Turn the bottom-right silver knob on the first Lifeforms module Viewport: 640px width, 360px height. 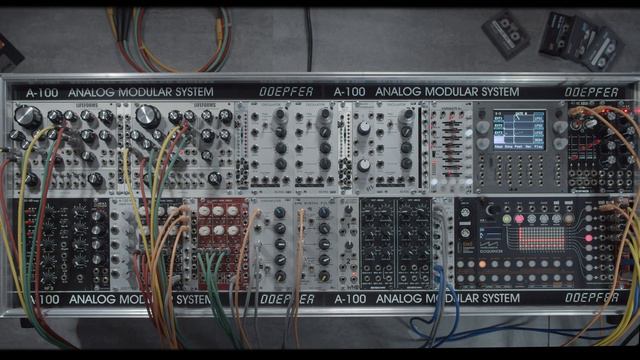(x=95, y=179)
